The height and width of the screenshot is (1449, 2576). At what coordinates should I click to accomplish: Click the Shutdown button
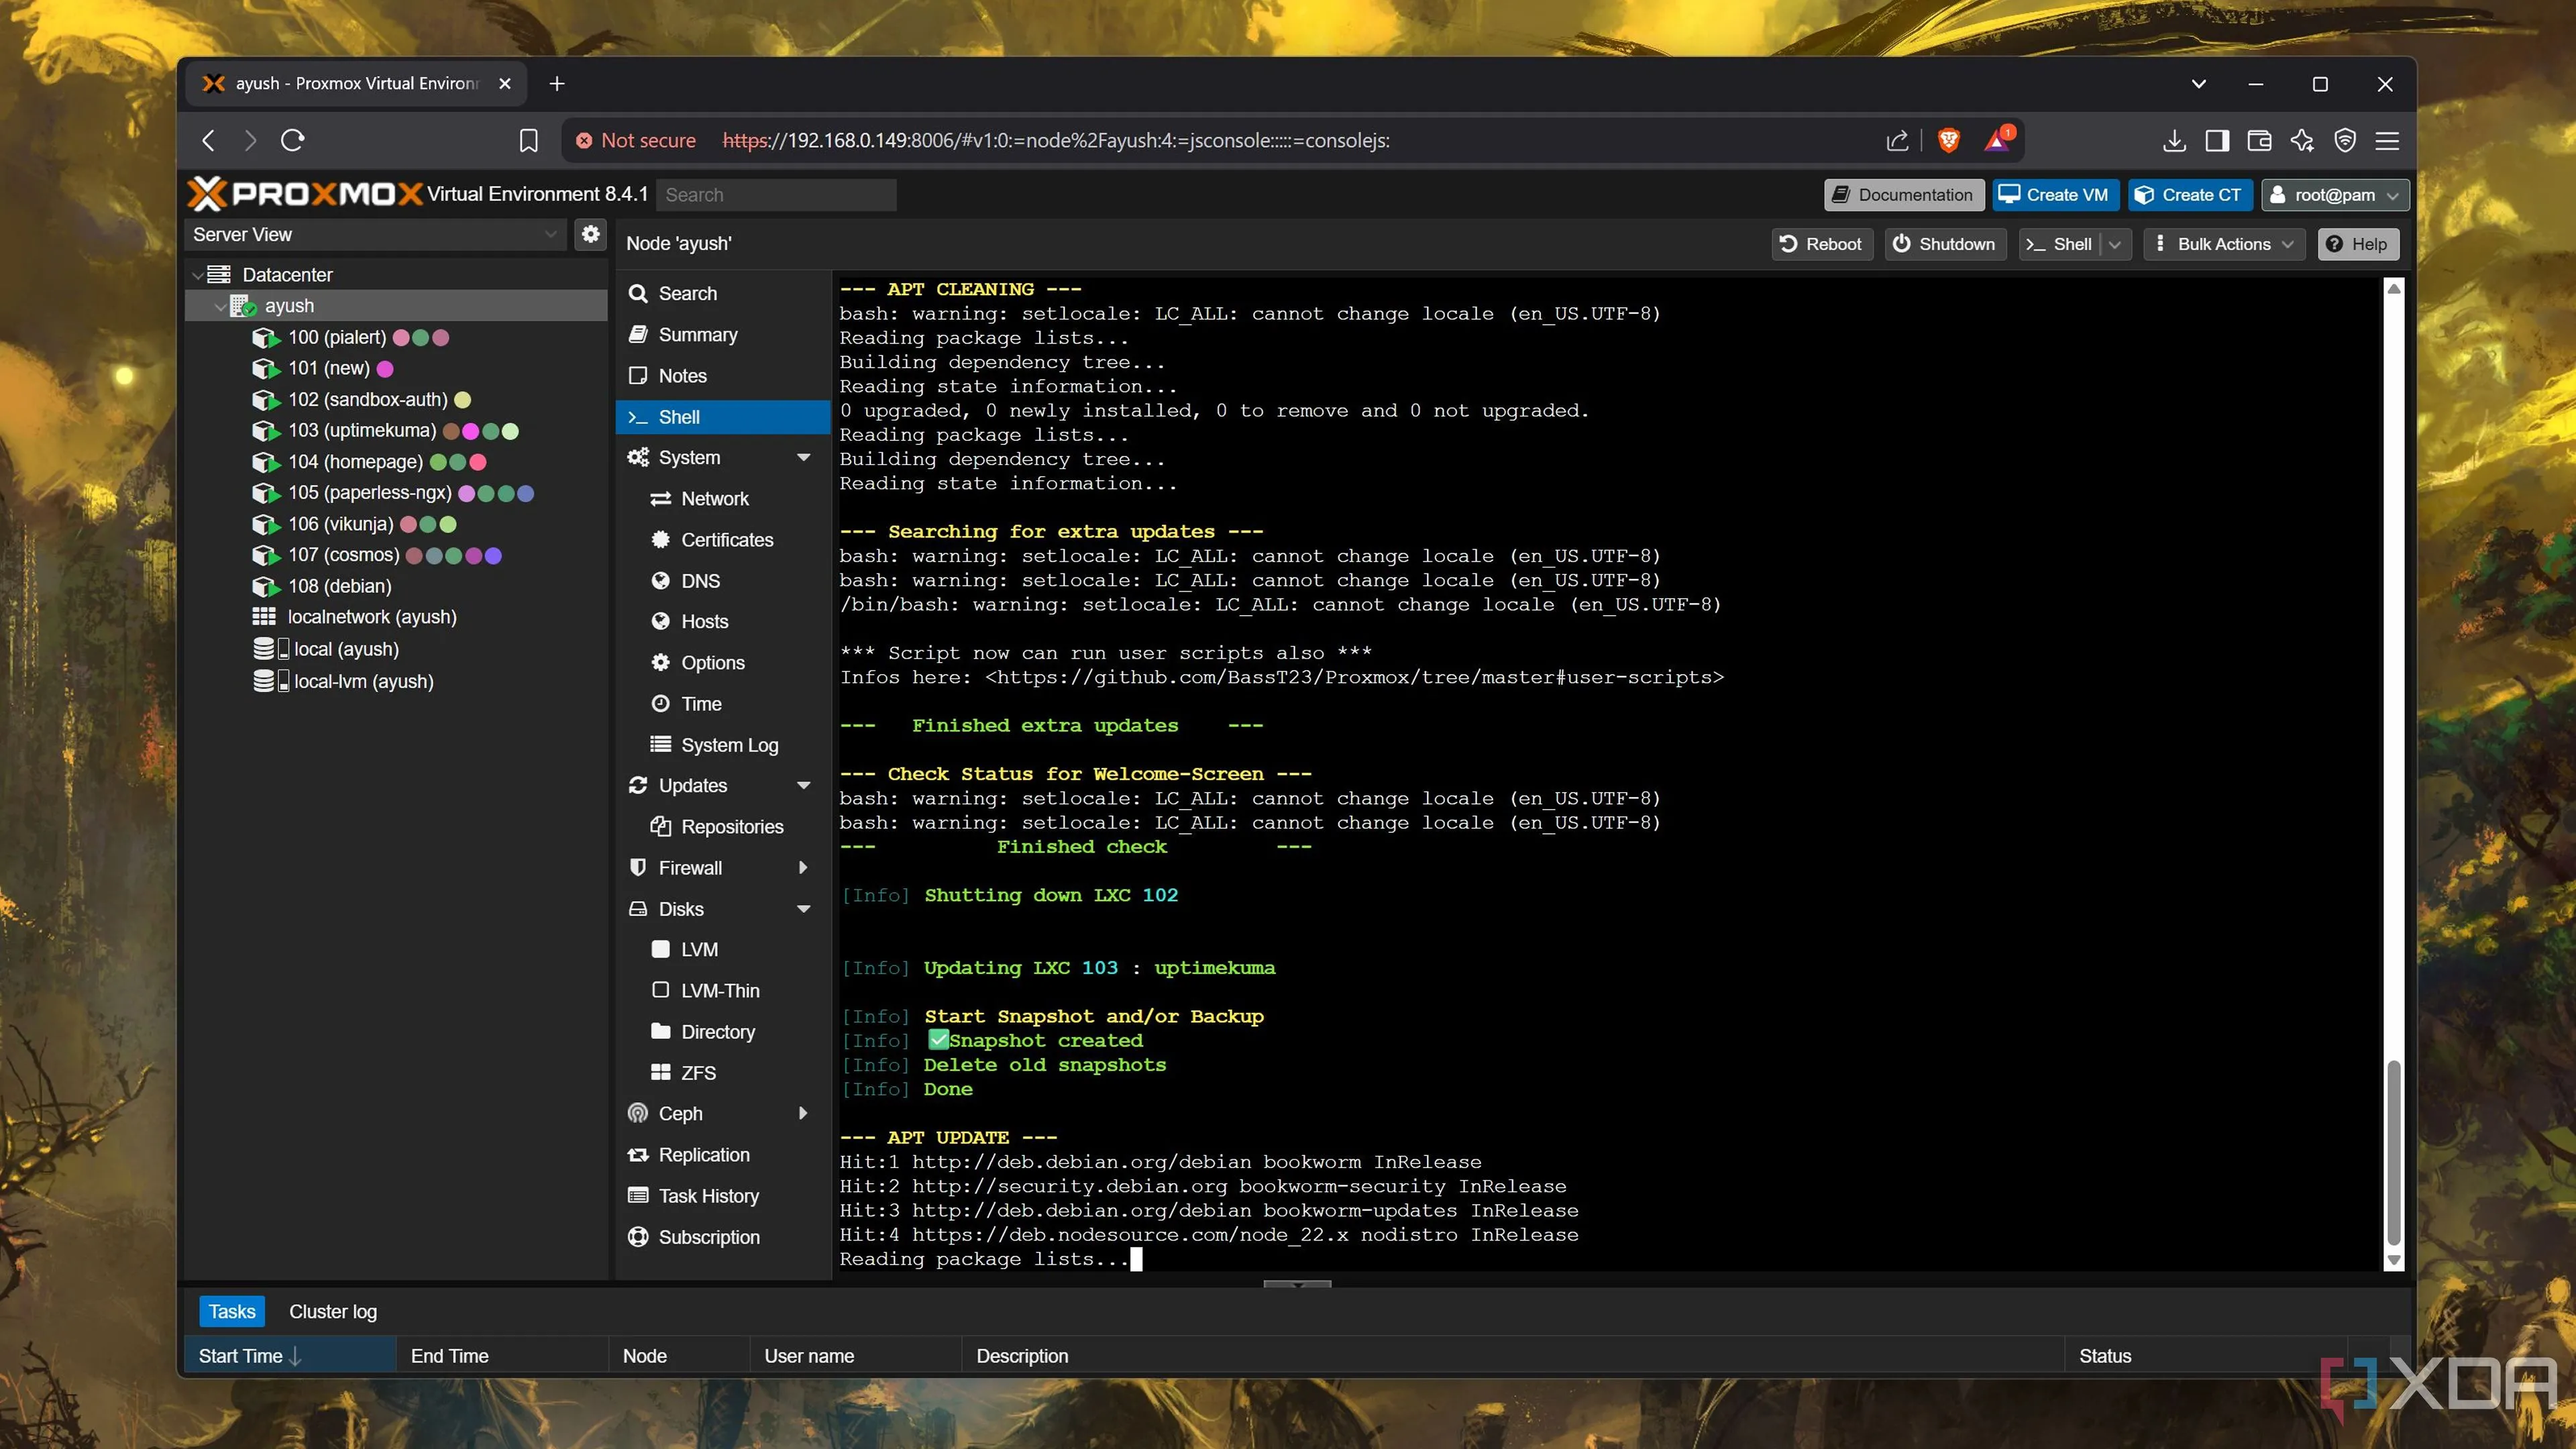pyautogui.click(x=1945, y=244)
